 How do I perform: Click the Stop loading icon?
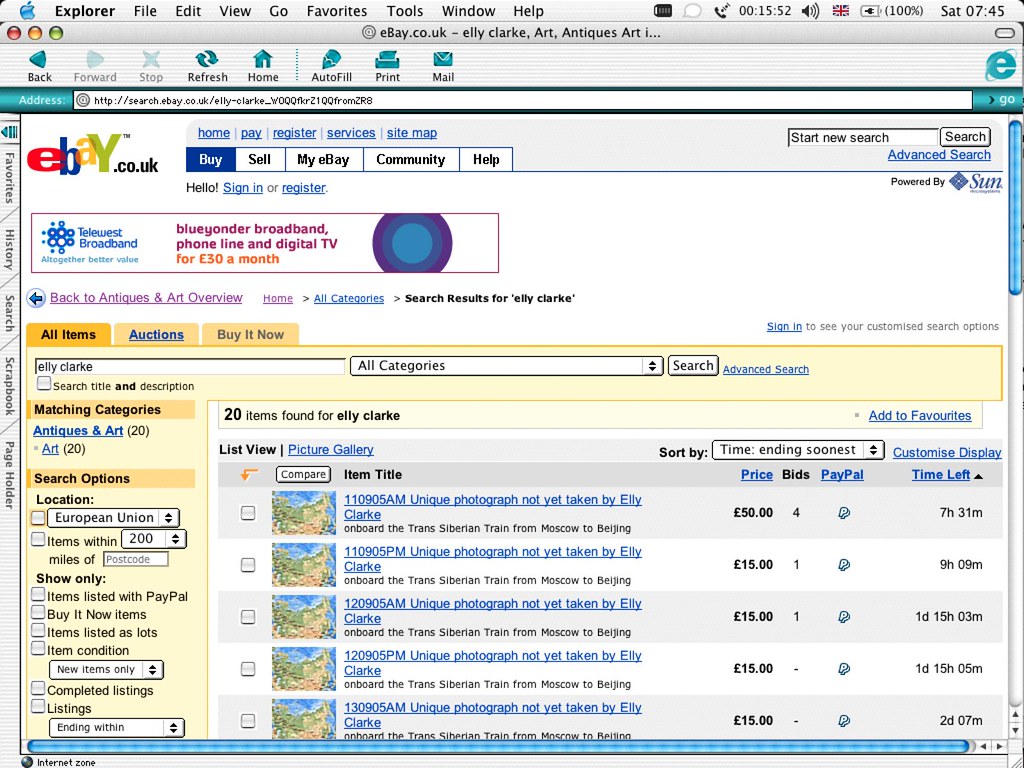pyautogui.click(x=151, y=65)
